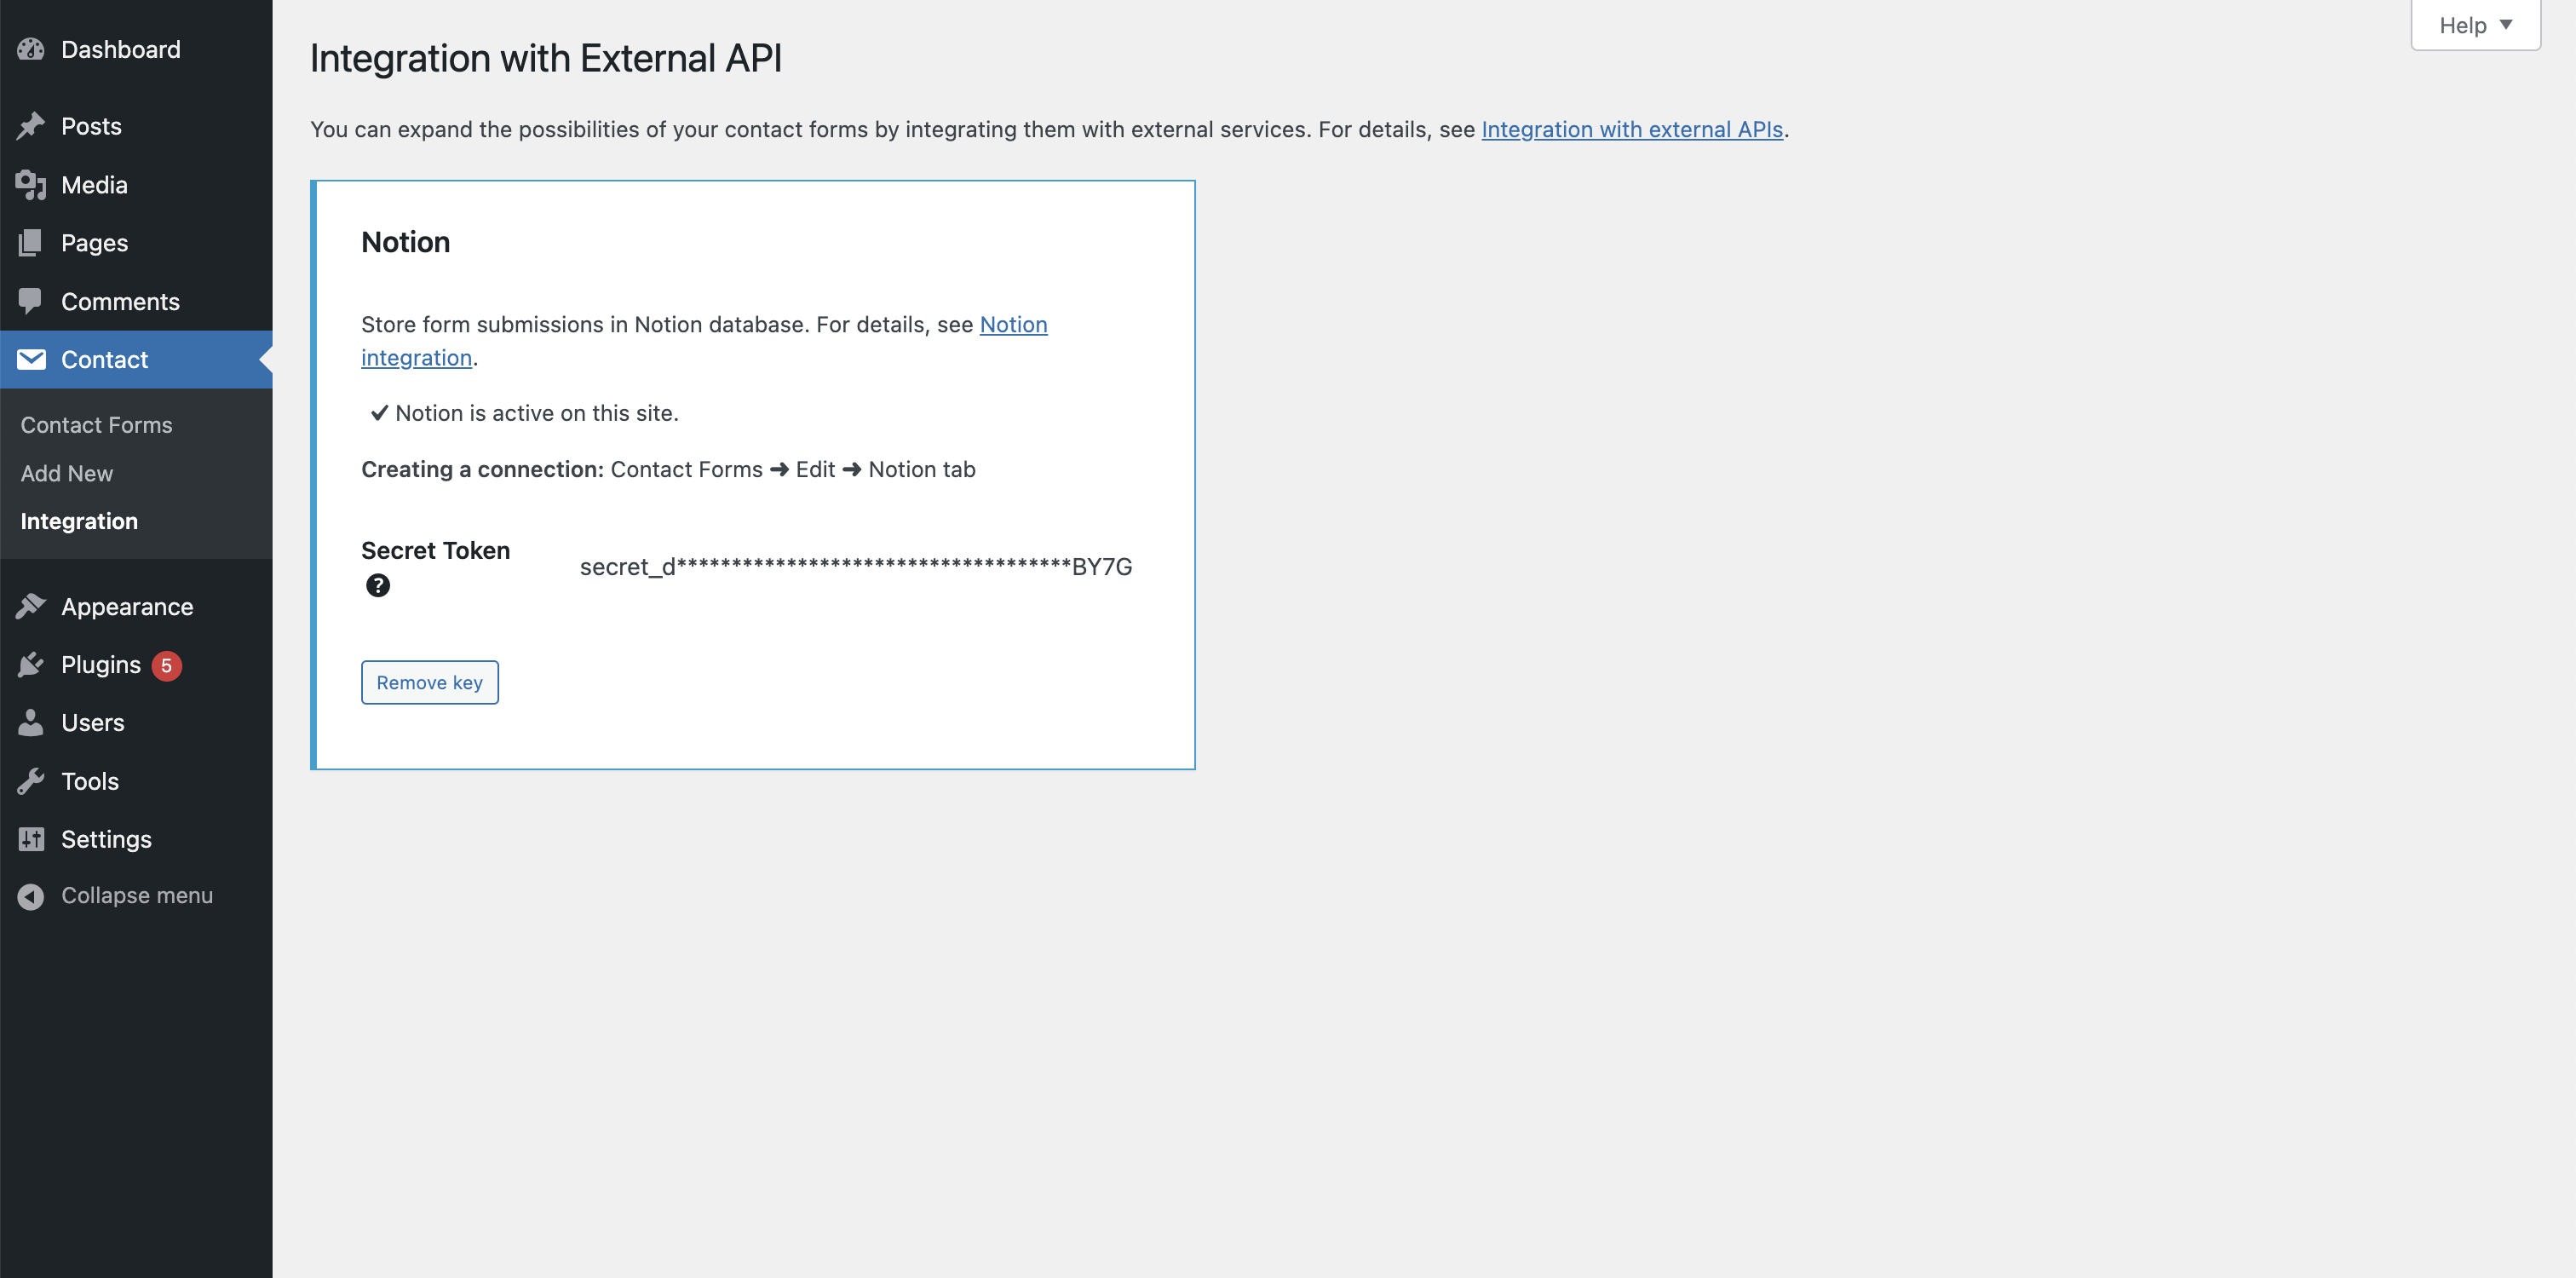Open the Settings menu label
Image resolution: width=2576 pixels, height=1278 pixels.
click(106, 839)
